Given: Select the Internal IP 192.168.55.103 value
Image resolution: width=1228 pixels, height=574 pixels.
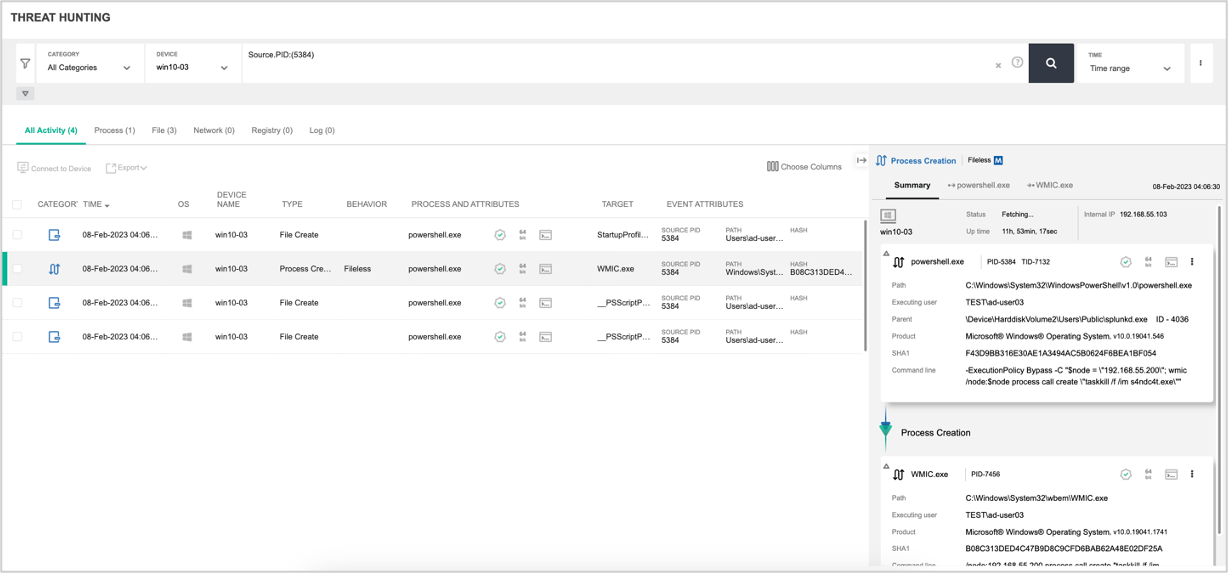Looking at the screenshot, I should click(x=1143, y=214).
